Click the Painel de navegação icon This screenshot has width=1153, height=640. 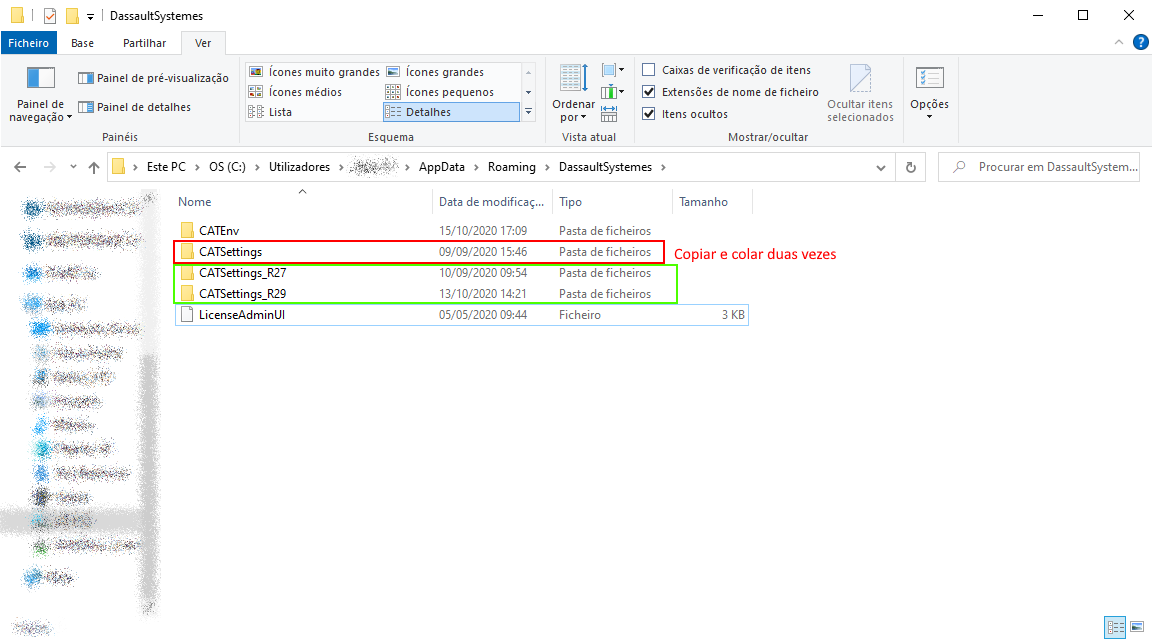40,80
